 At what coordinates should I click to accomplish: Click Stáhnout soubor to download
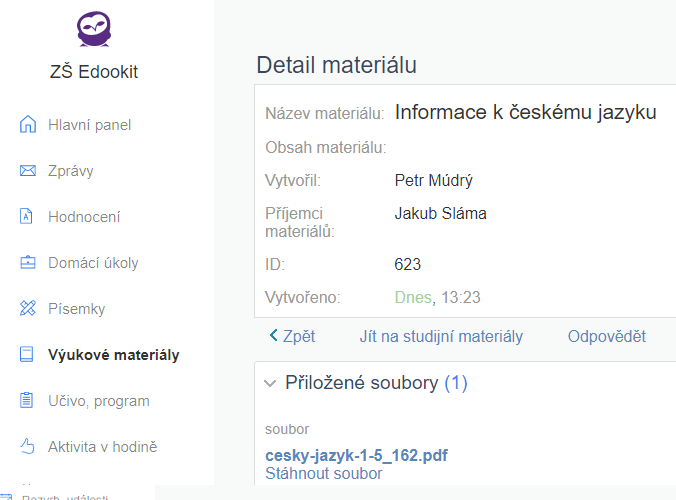pyautogui.click(x=323, y=474)
